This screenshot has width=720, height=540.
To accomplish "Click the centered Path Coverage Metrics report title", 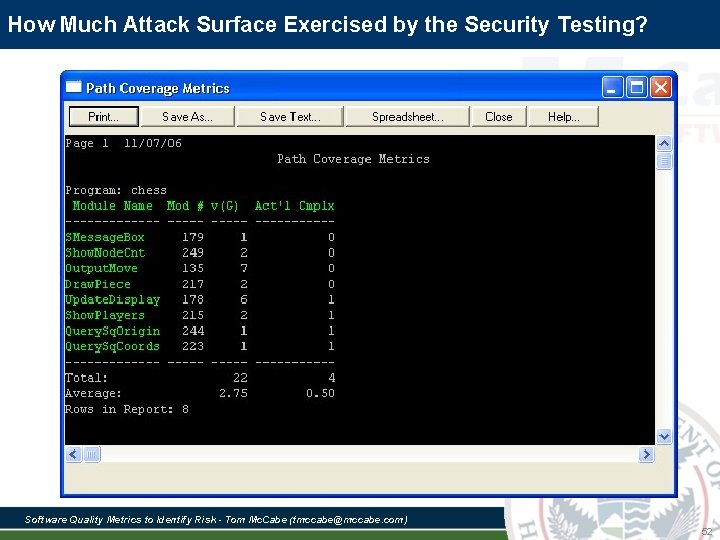I will click(354, 159).
